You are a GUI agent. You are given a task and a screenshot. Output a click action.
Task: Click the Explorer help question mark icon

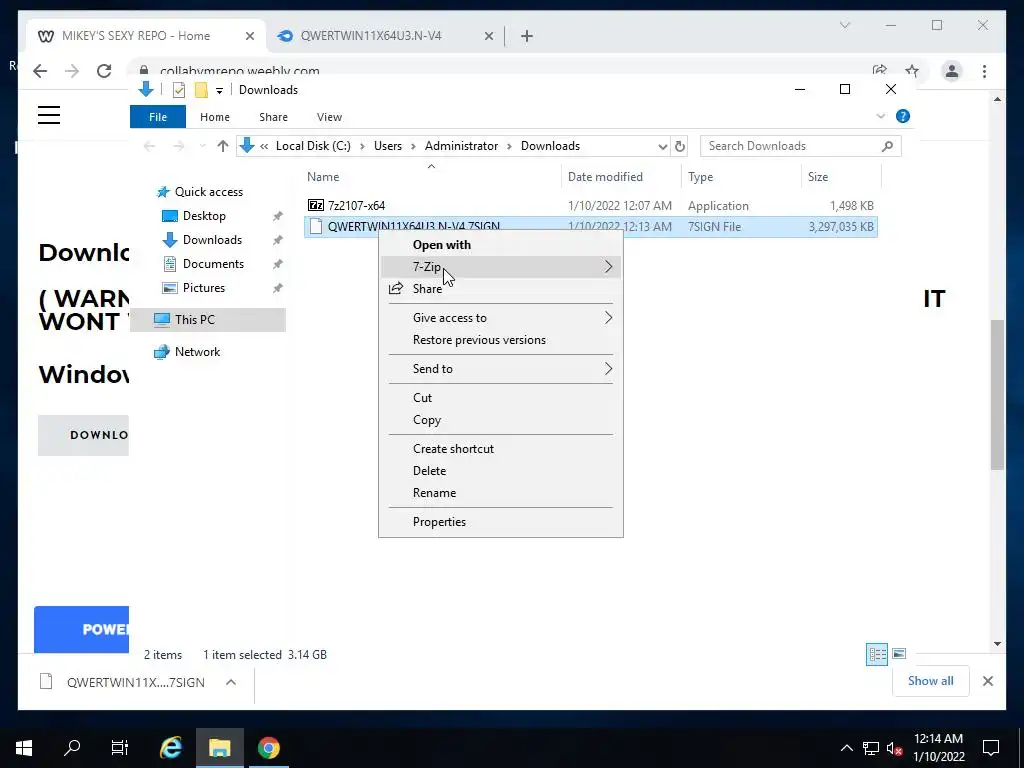(903, 116)
